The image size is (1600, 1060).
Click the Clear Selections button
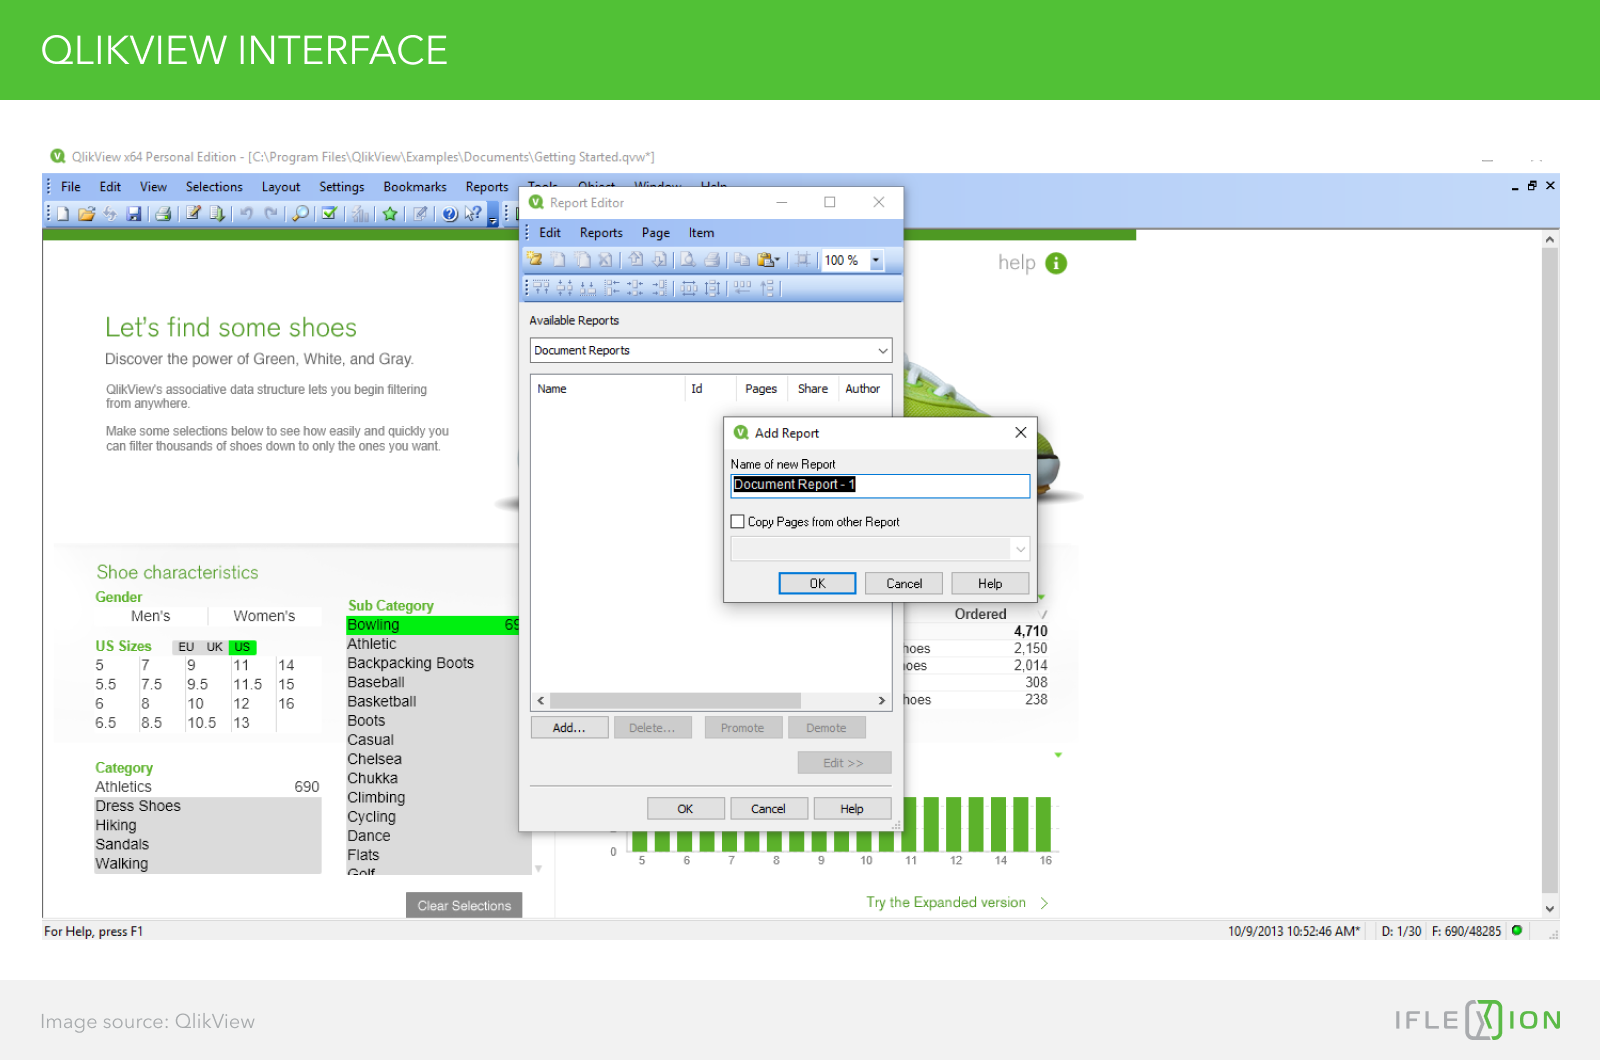tap(464, 905)
